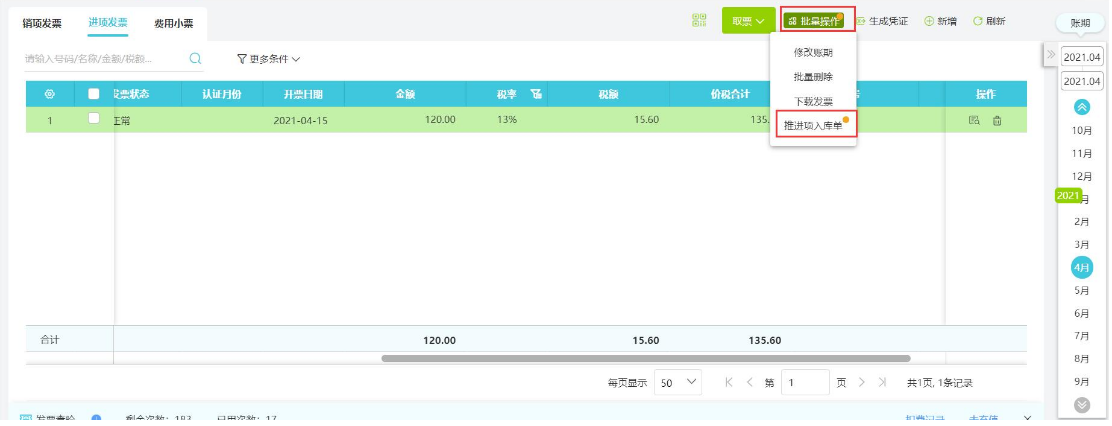Select 9月 in the period list

click(1082, 381)
